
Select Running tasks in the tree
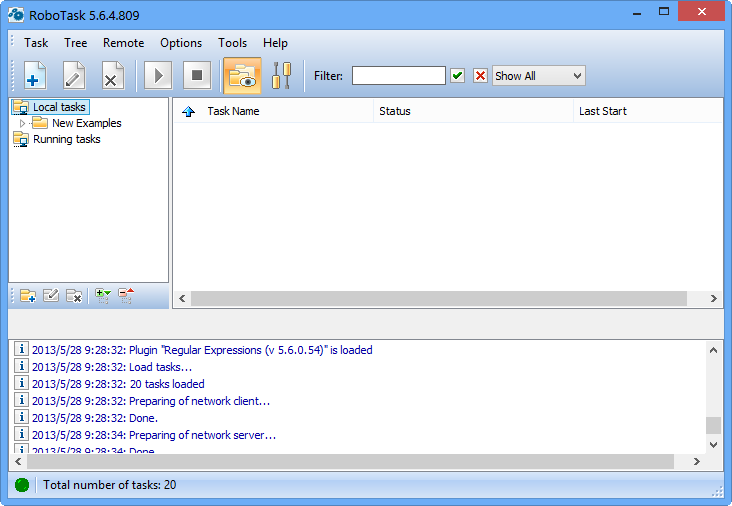point(66,140)
